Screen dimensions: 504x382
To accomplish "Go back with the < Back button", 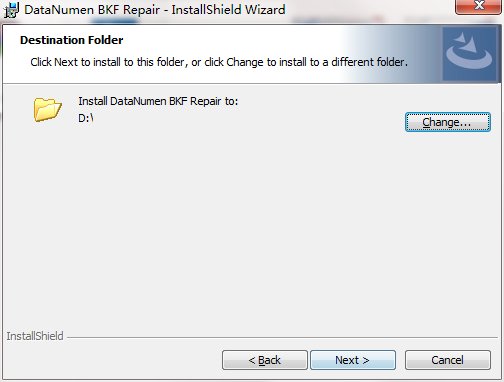I will coord(265,360).
